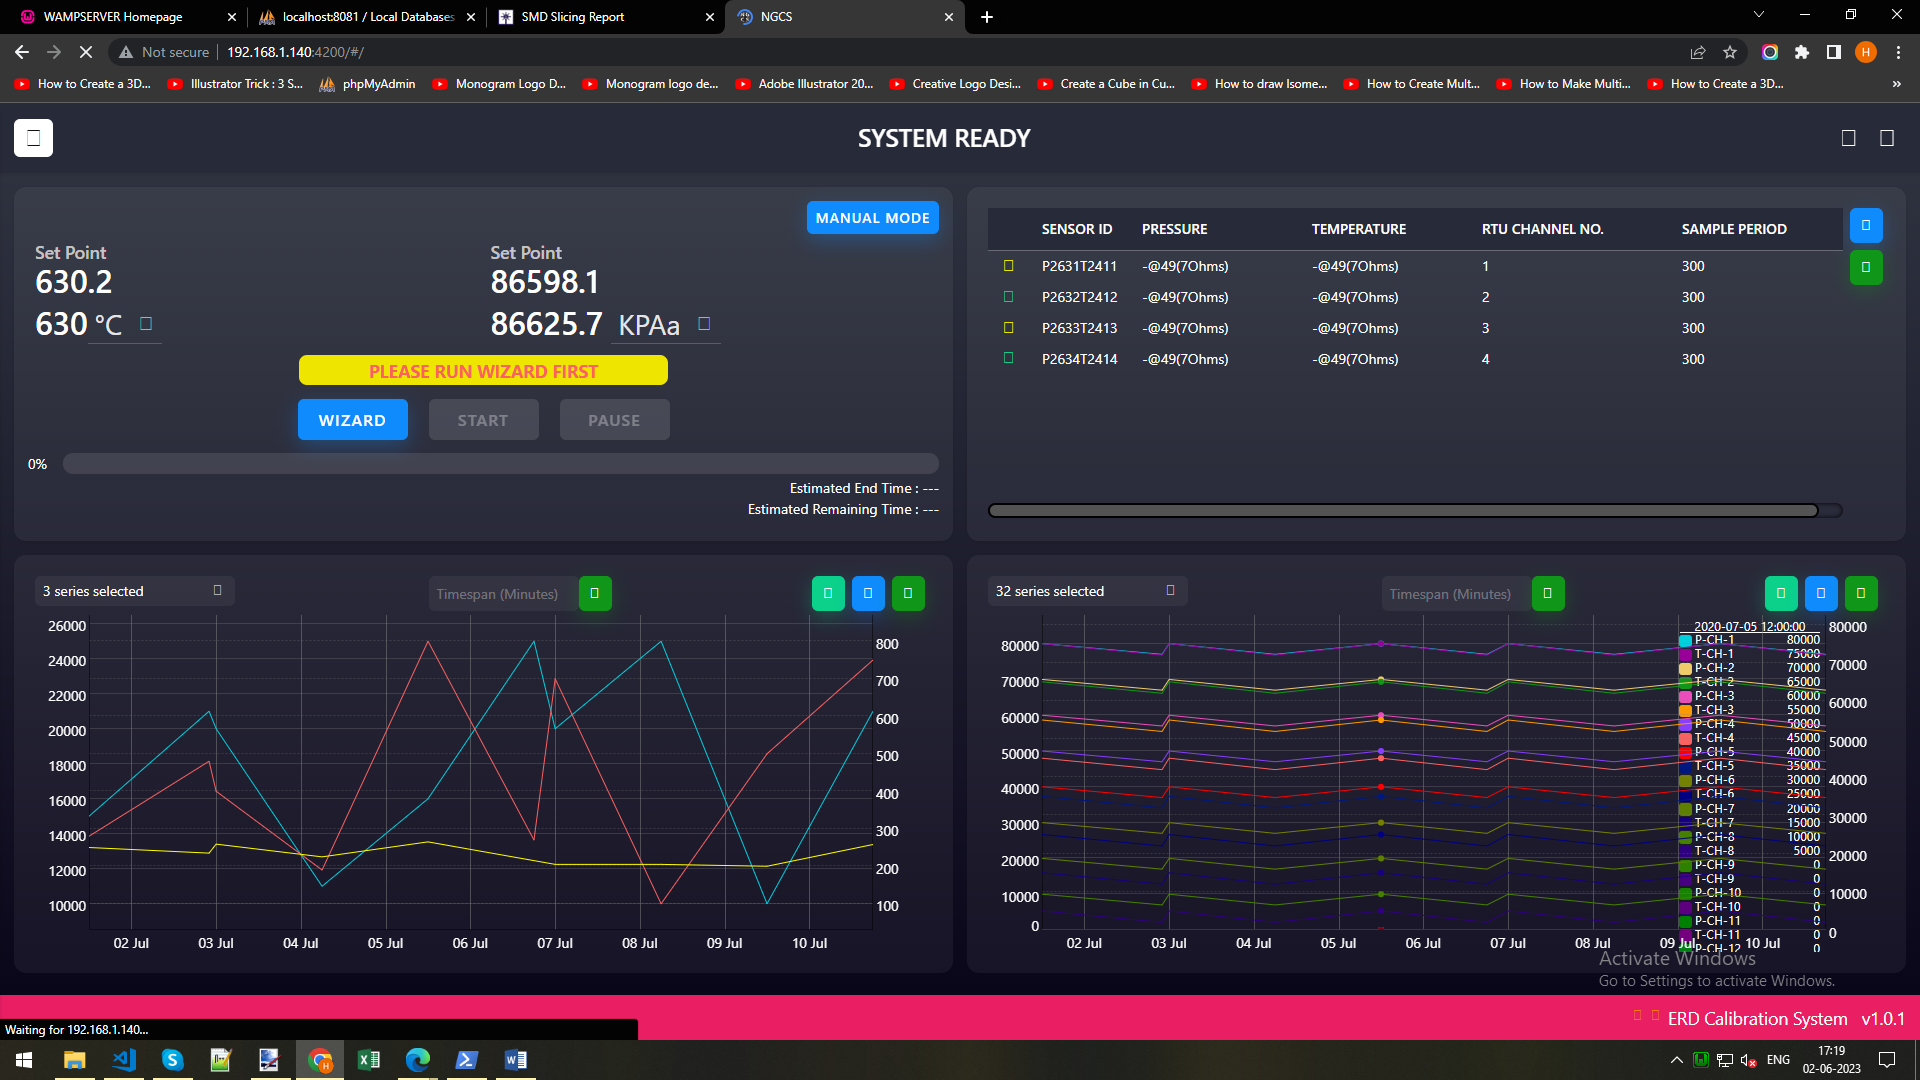Click green apply button next to left chart Timespan
1920x1080 pixels.
coord(595,594)
